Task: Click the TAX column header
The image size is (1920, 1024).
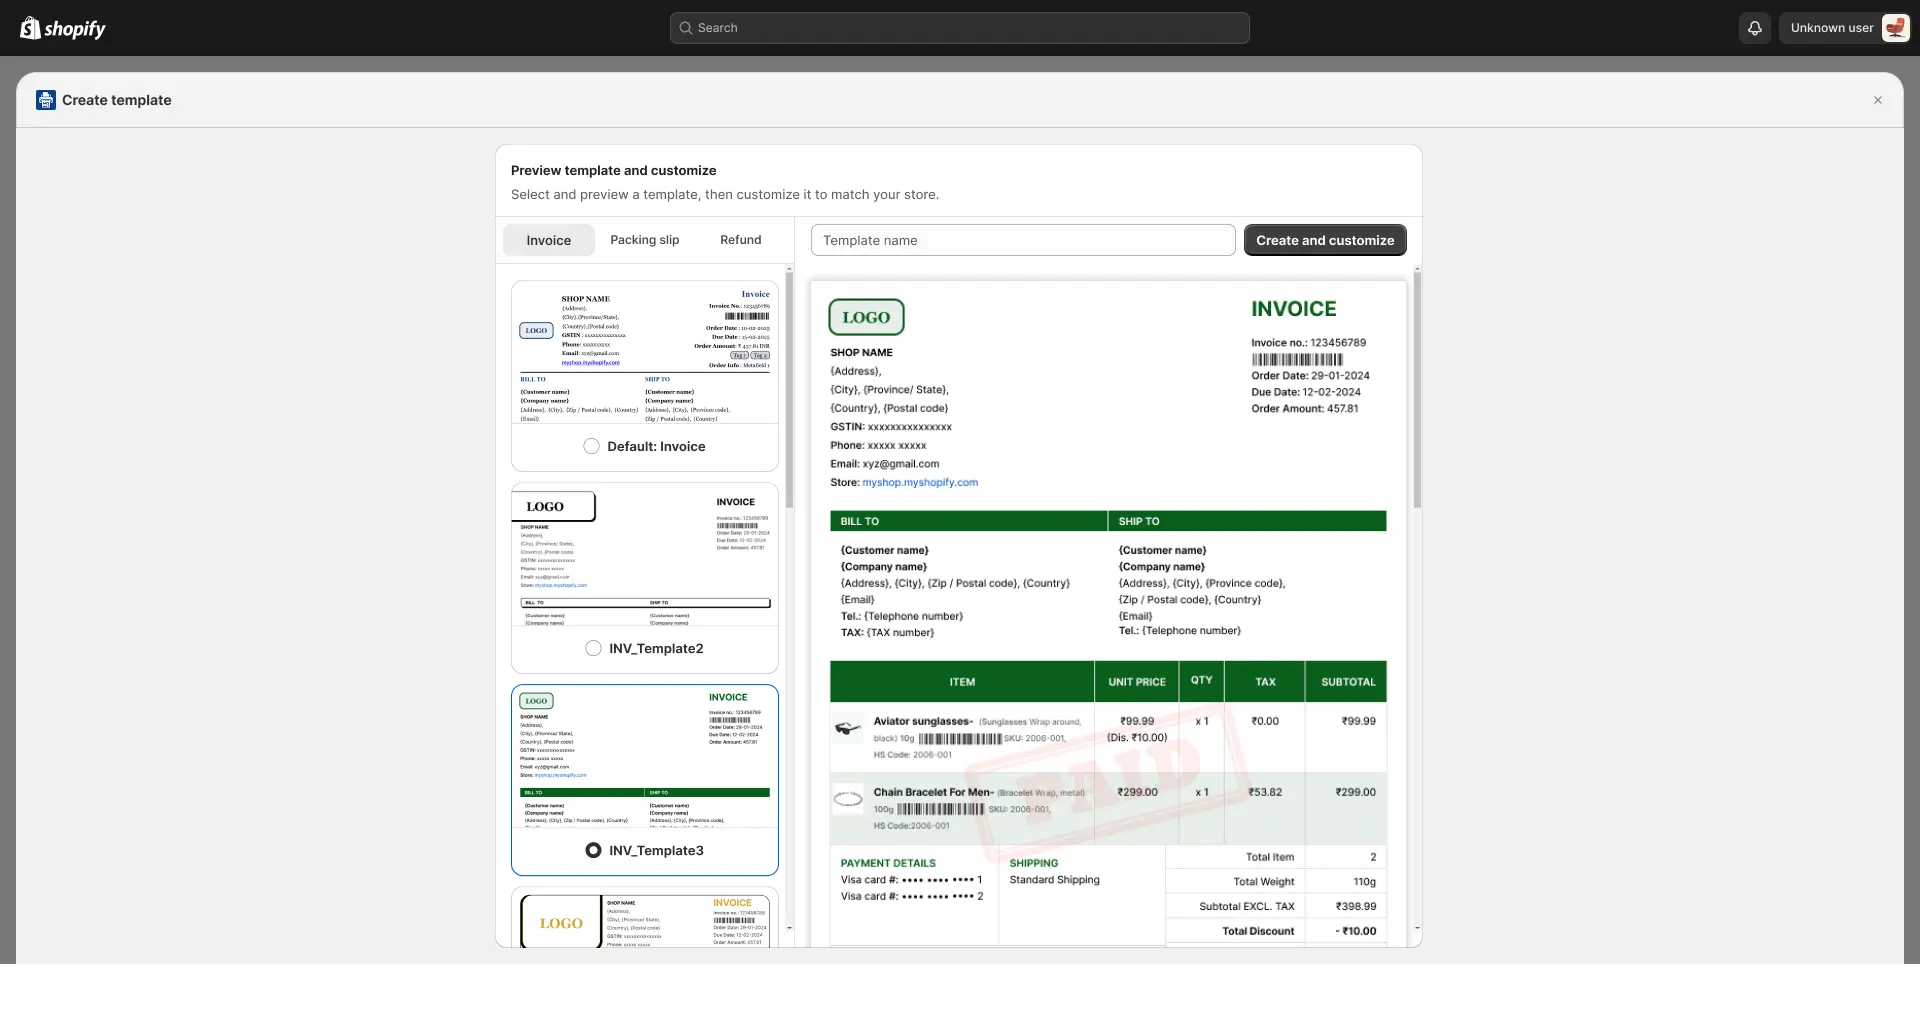Action: click(1266, 682)
